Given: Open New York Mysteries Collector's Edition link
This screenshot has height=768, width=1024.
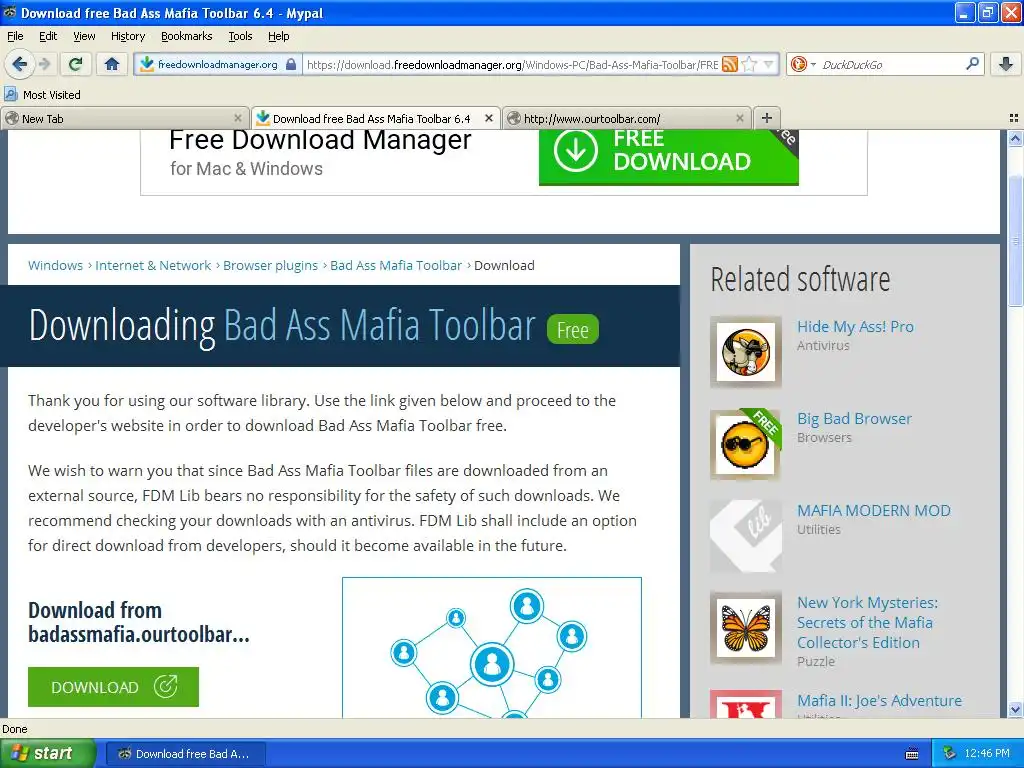Looking at the screenshot, I should [867, 622].
